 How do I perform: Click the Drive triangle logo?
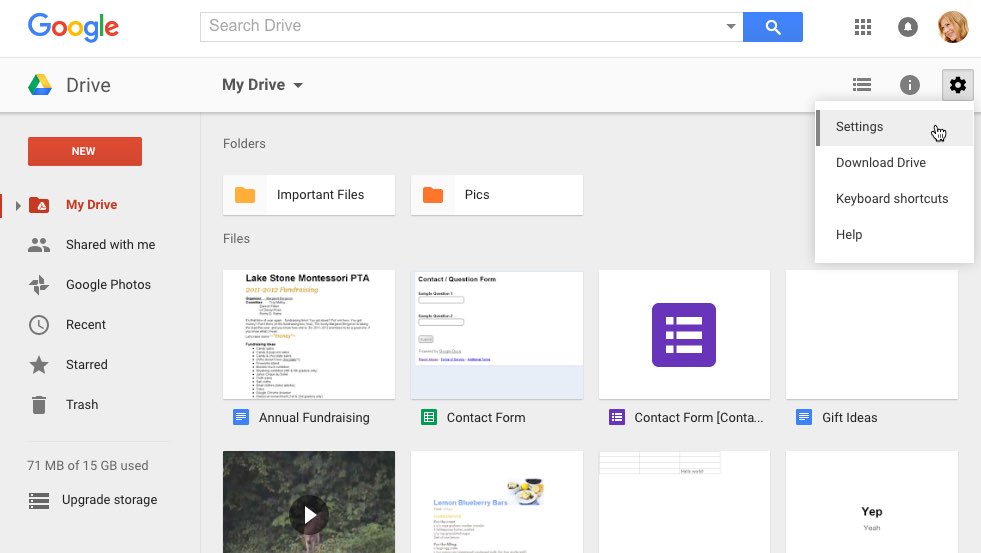point(40,84)
